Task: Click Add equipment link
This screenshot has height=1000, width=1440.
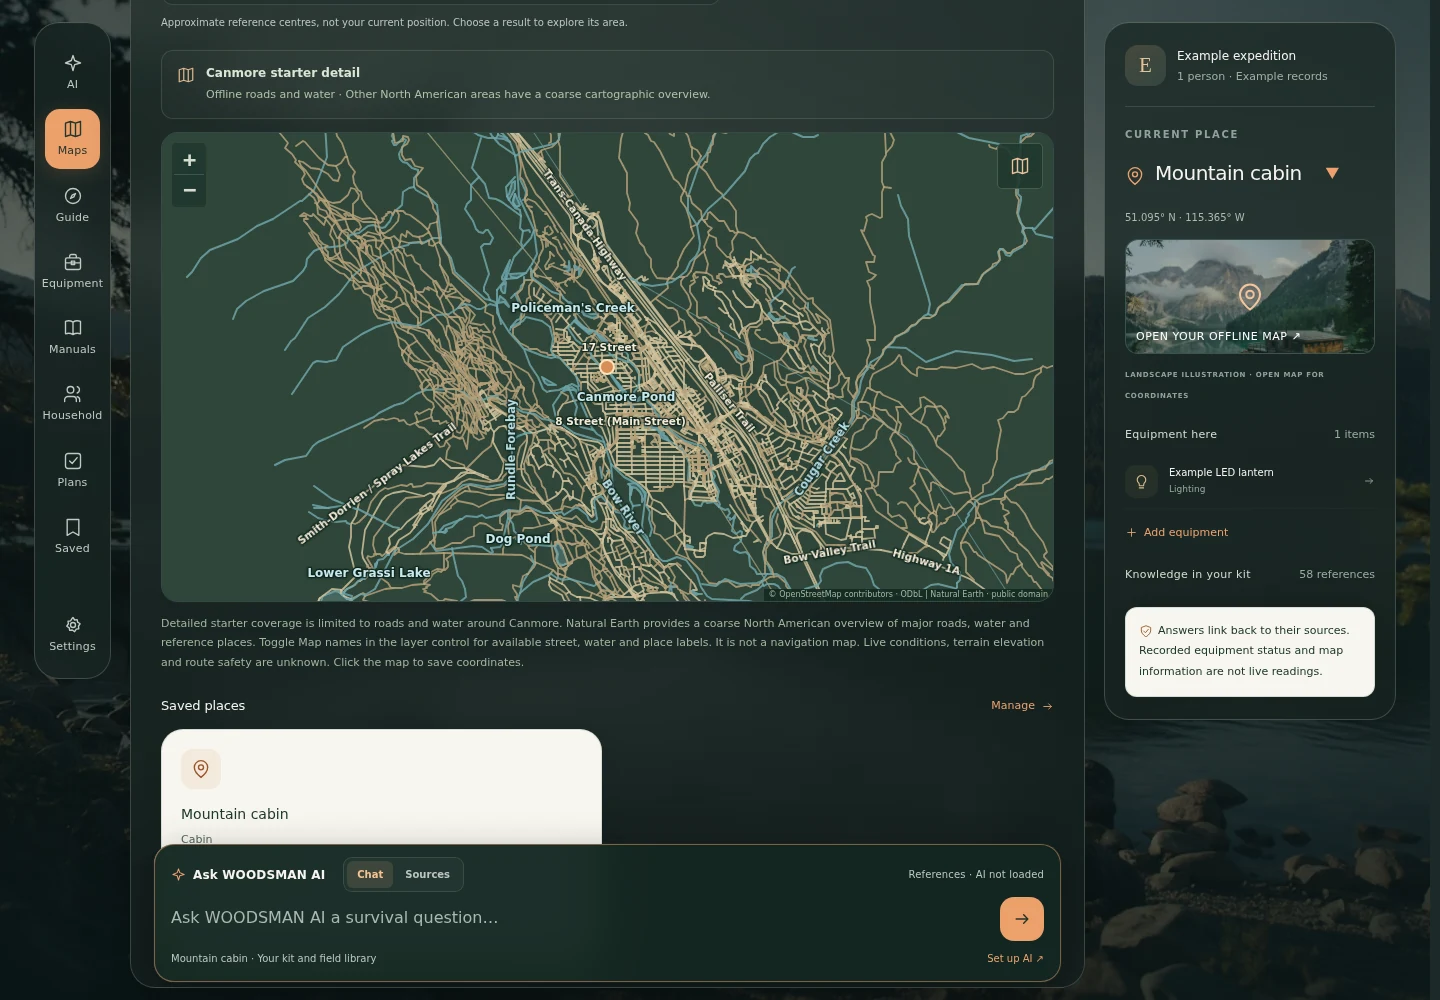Action: point(1177,532)
